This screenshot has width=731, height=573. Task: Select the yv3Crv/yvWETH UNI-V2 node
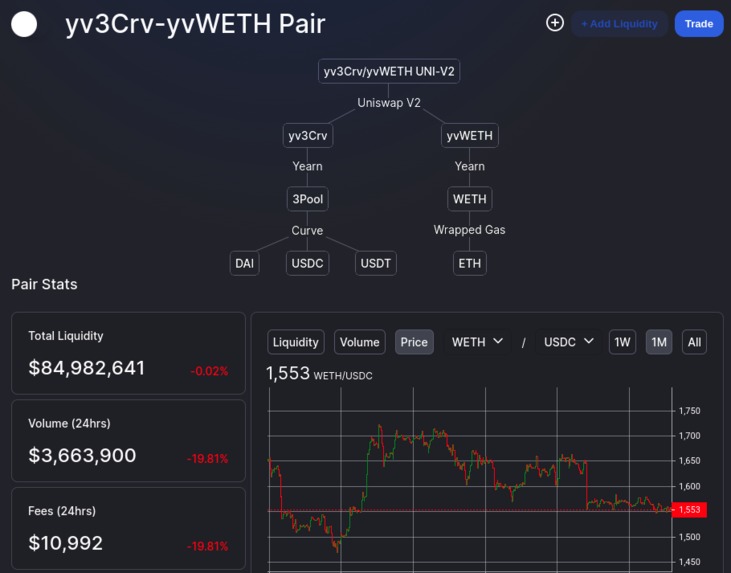tap(389, 71)
